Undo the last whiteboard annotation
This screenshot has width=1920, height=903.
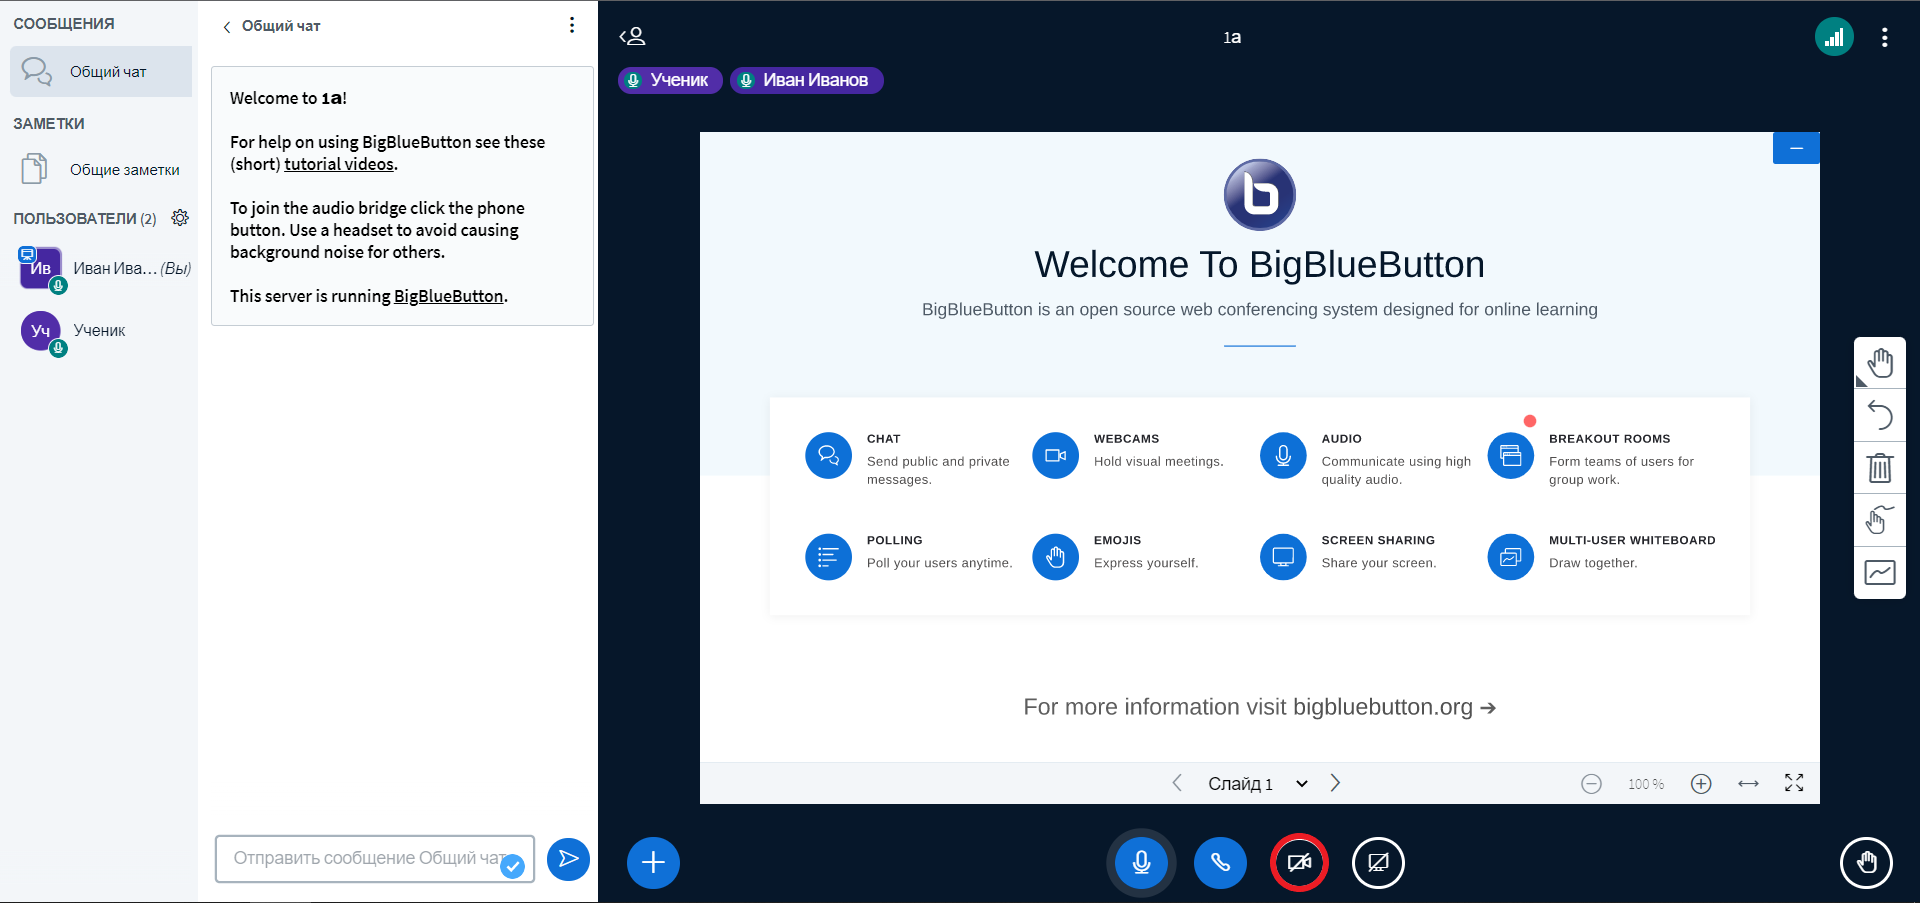coord(1880,415)
